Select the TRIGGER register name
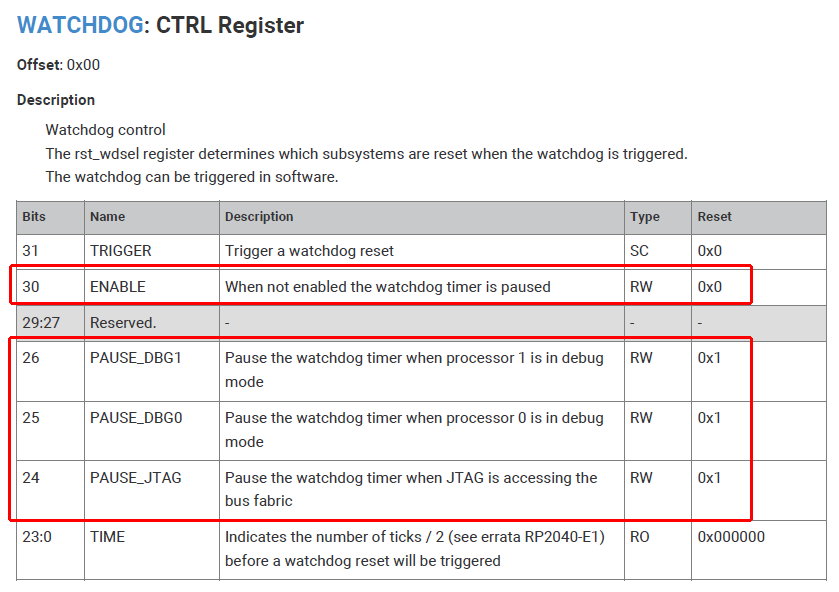Image resolution: width=839 pixels, height=592 pixels. tap(120, 250)
